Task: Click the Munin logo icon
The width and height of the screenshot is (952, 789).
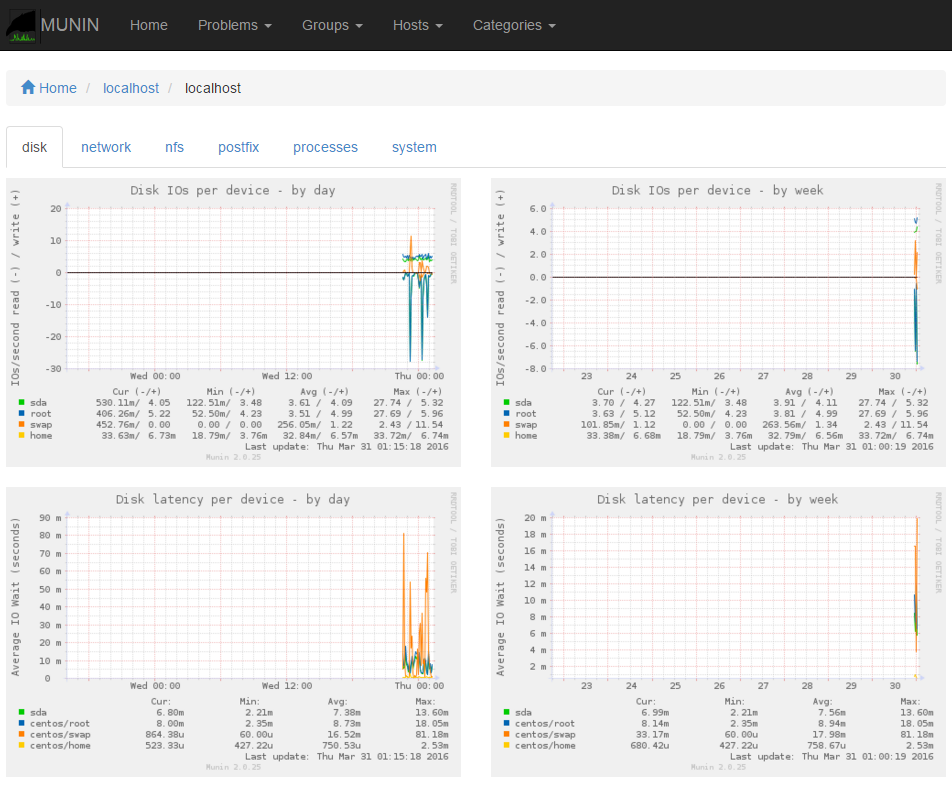Action: coord(21,25)
